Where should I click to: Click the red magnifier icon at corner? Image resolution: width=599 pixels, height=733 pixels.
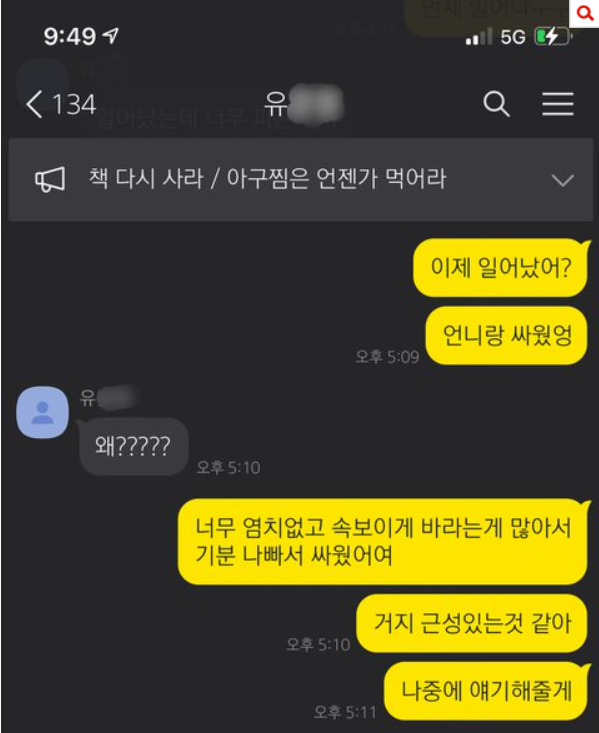(584, 13)
